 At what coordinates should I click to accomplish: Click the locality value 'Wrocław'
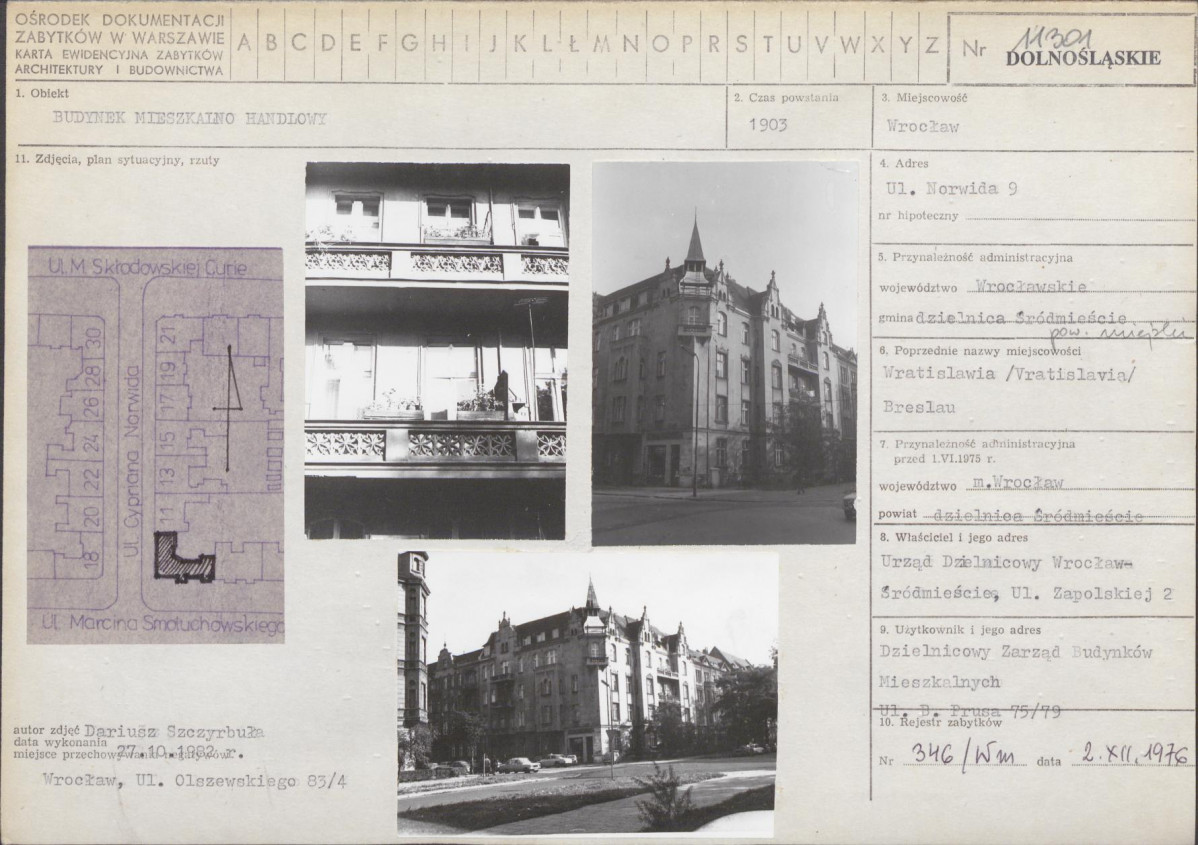tap(922, 127)
